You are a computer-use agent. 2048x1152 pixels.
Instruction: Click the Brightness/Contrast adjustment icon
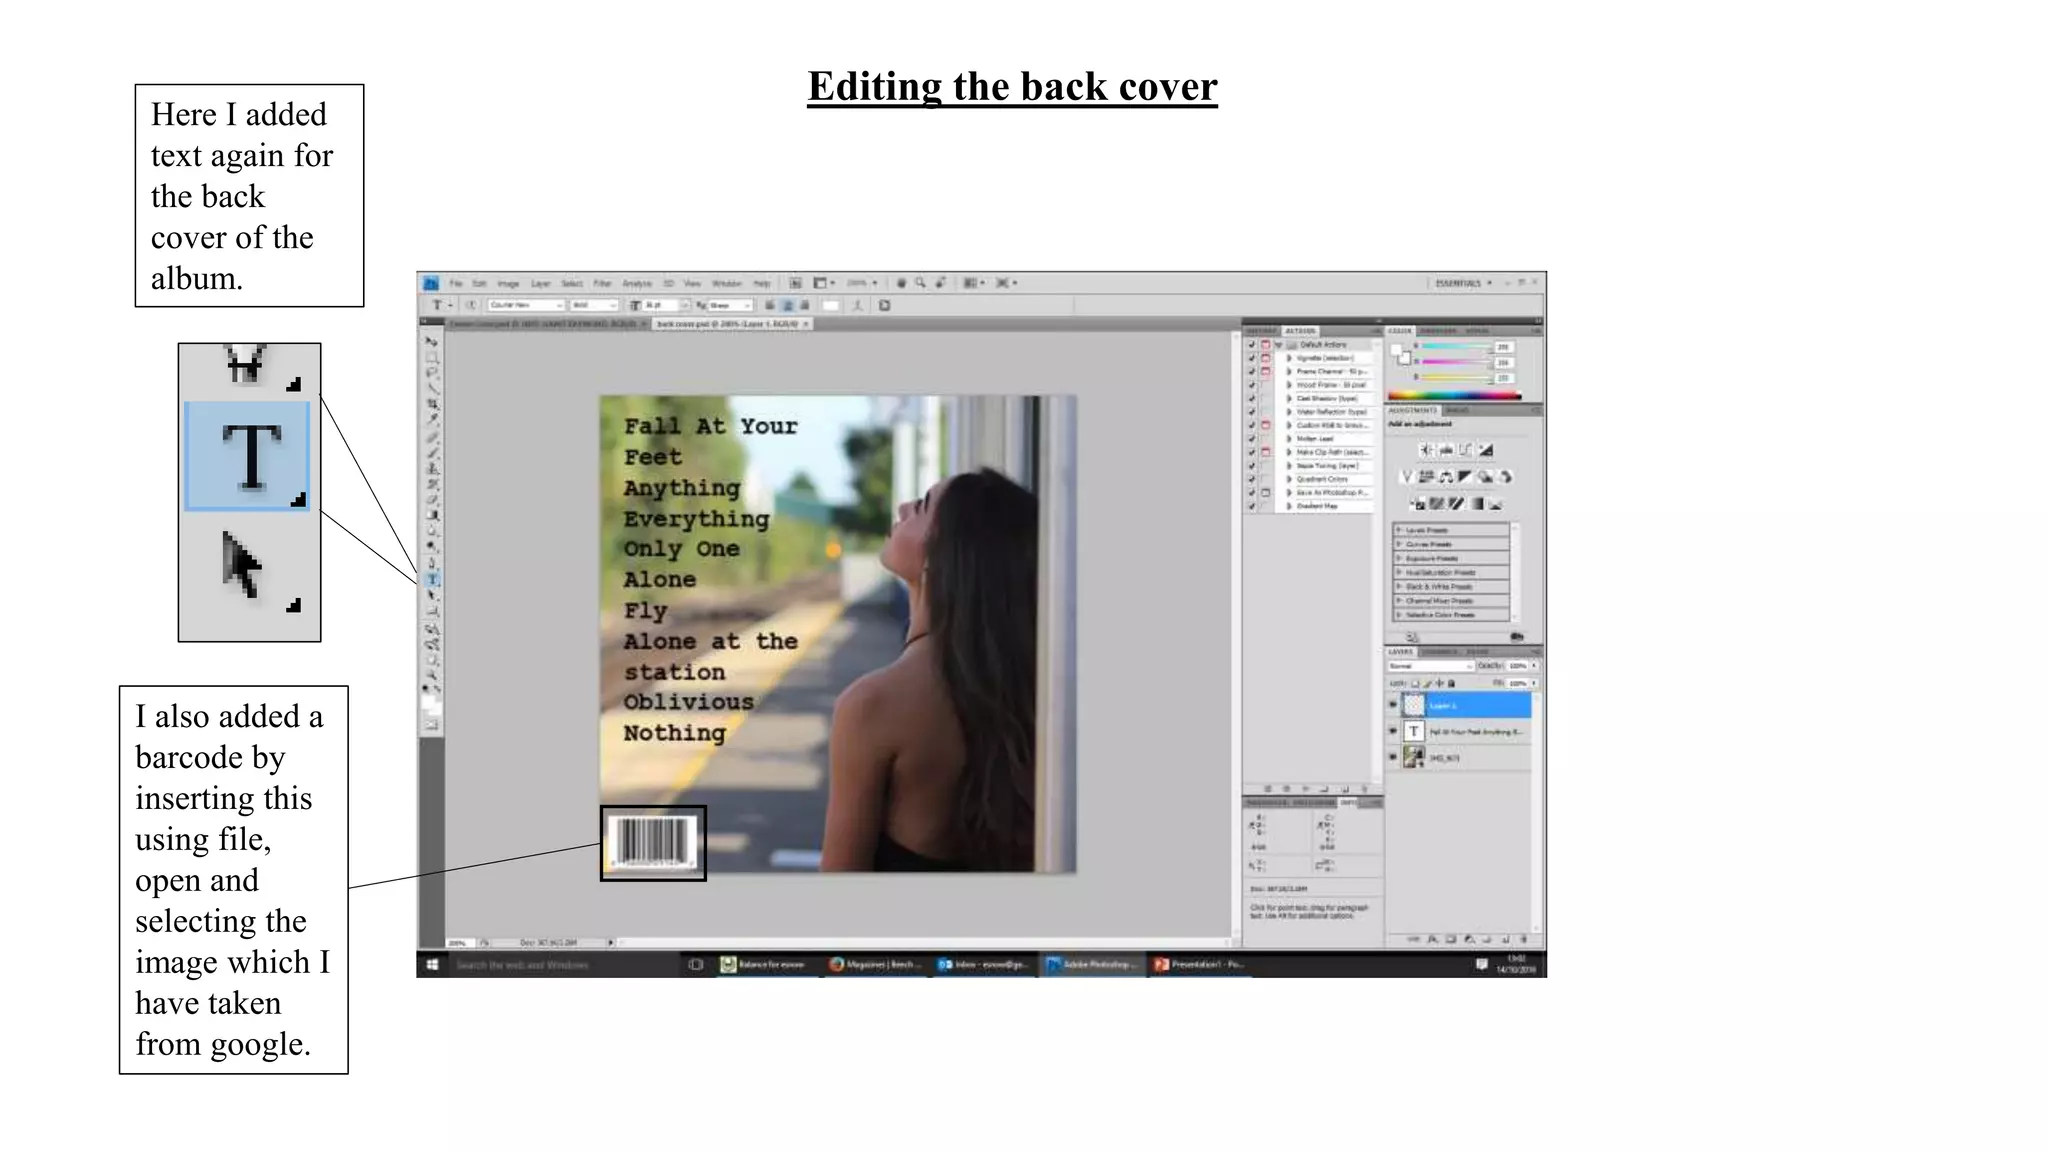1426,450
